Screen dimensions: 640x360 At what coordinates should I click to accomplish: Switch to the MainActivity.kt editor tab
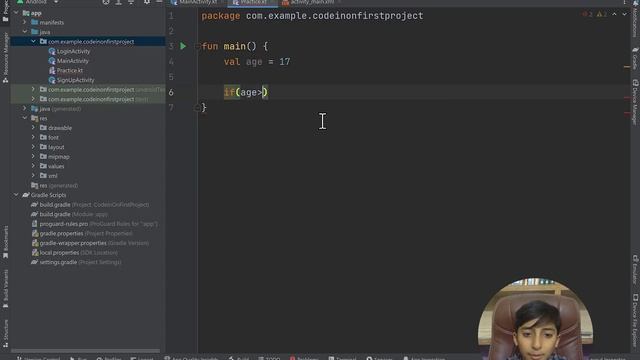point(197,2)
